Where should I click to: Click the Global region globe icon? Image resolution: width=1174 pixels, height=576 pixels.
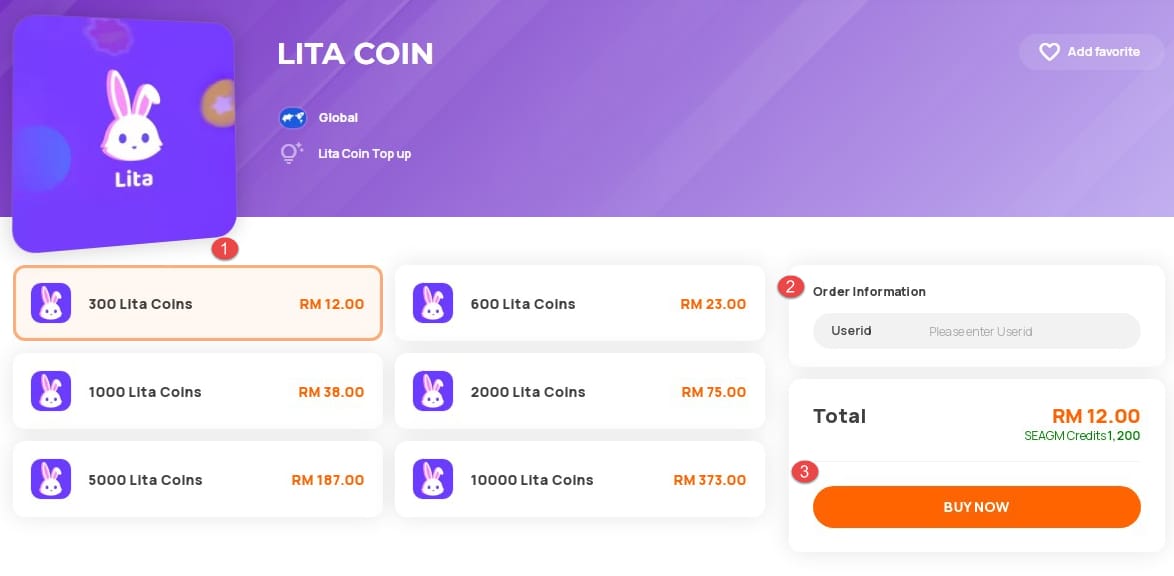292,117
